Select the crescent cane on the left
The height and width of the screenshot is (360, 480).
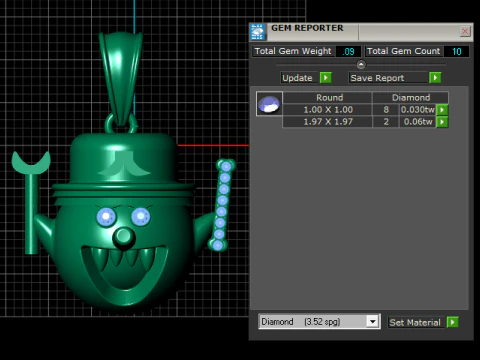tap(31, 203)
